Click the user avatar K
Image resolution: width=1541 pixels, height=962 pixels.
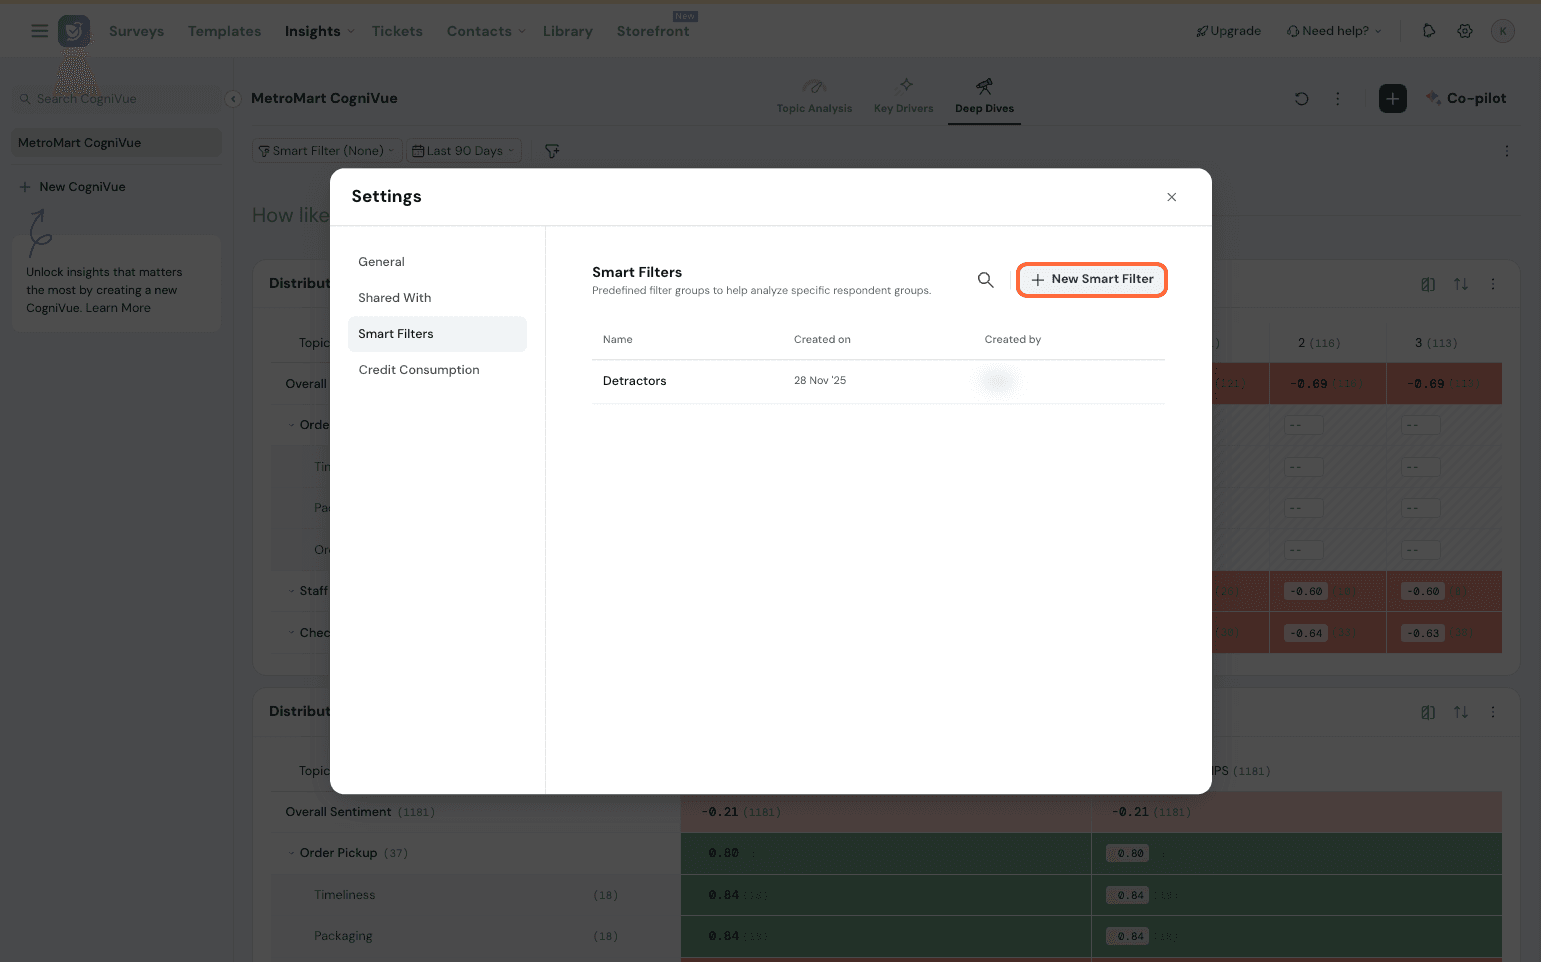(x=1501, y=31)
